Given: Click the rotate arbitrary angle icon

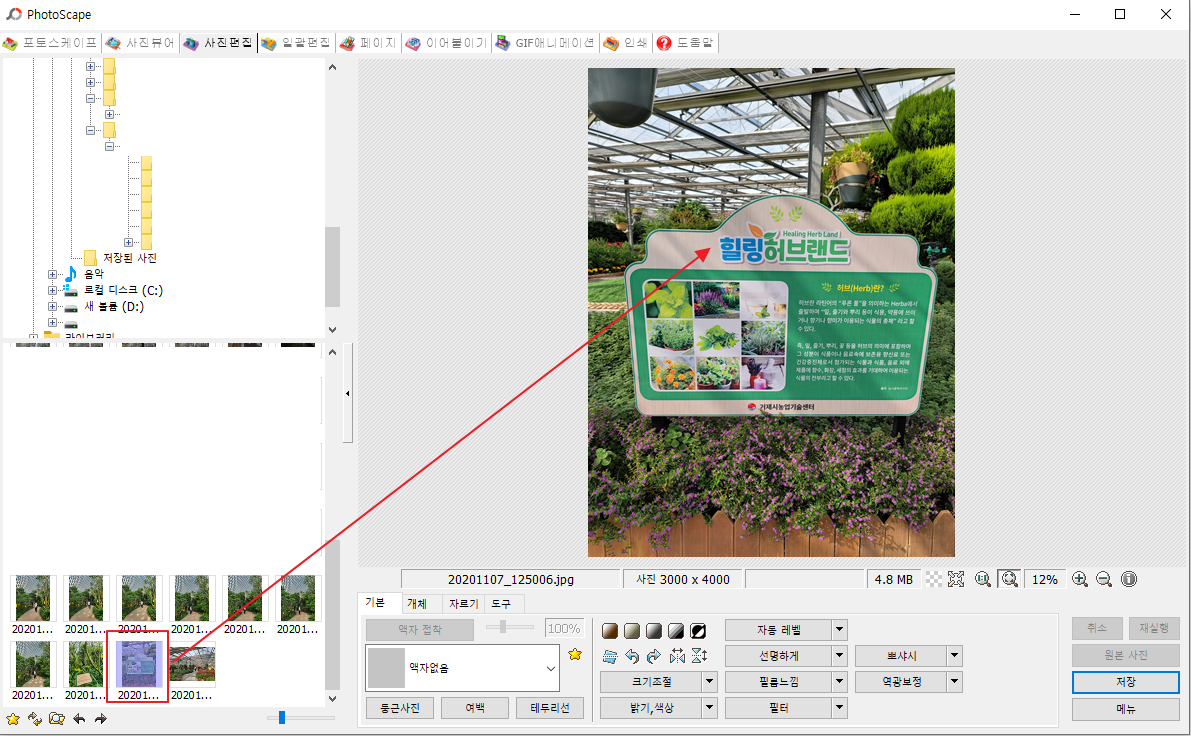Looking at the screenshot, I should [610, 656].
